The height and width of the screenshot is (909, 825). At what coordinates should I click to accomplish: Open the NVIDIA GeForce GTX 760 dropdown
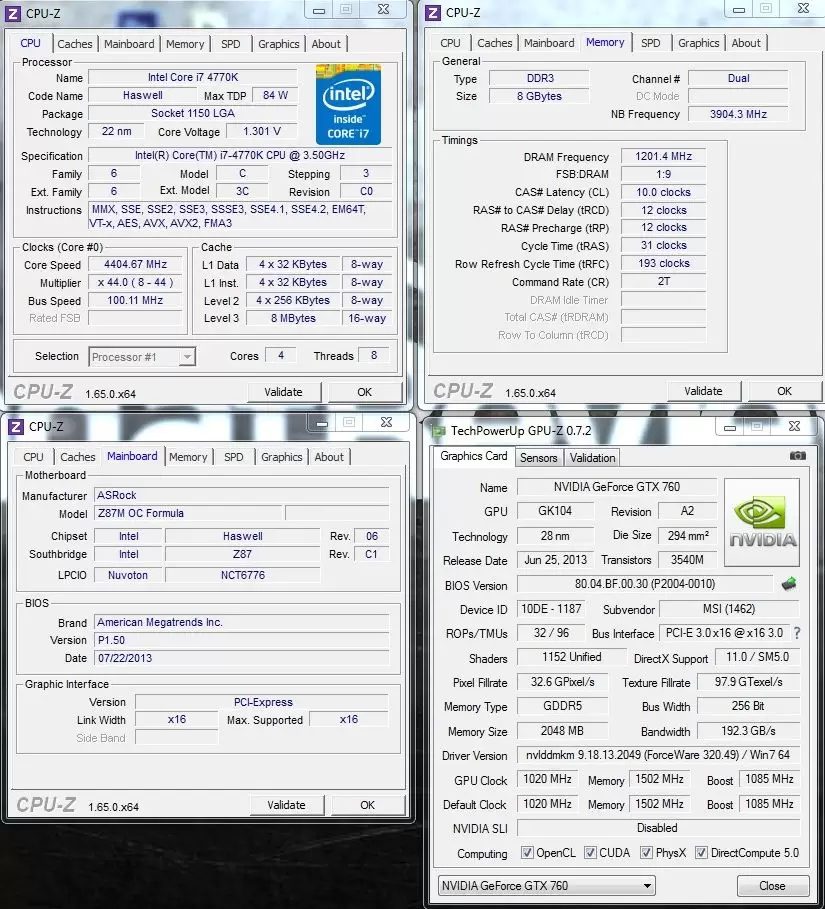pyautogui.click(x=547, y=885)
